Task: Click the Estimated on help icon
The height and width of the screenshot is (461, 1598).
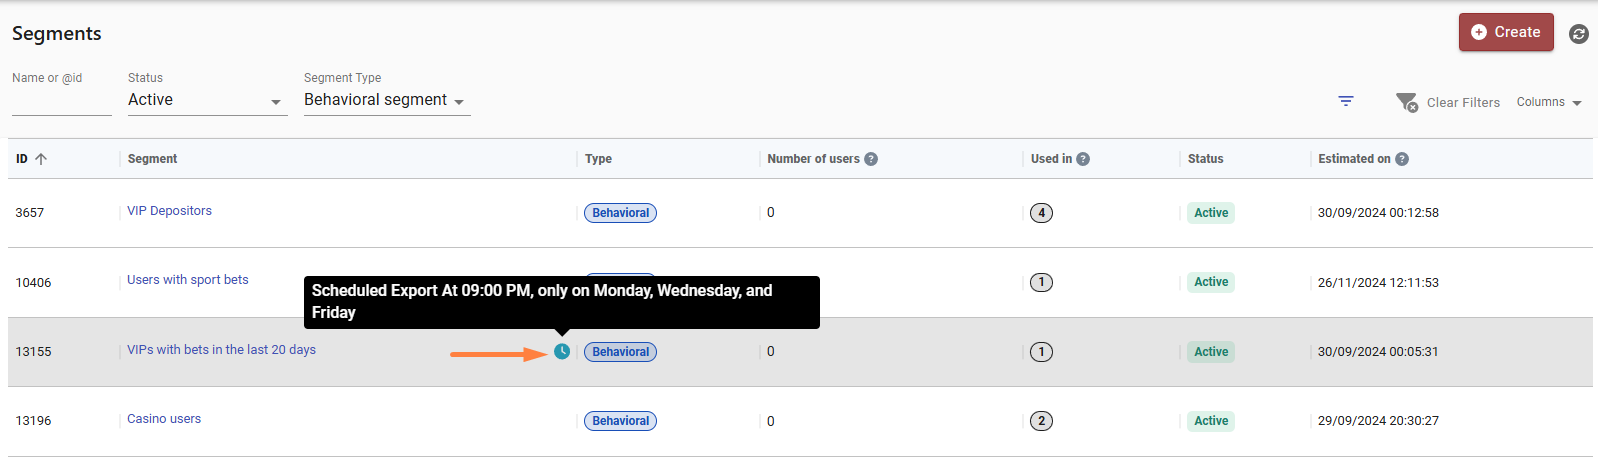Action: pos(1402,159)
